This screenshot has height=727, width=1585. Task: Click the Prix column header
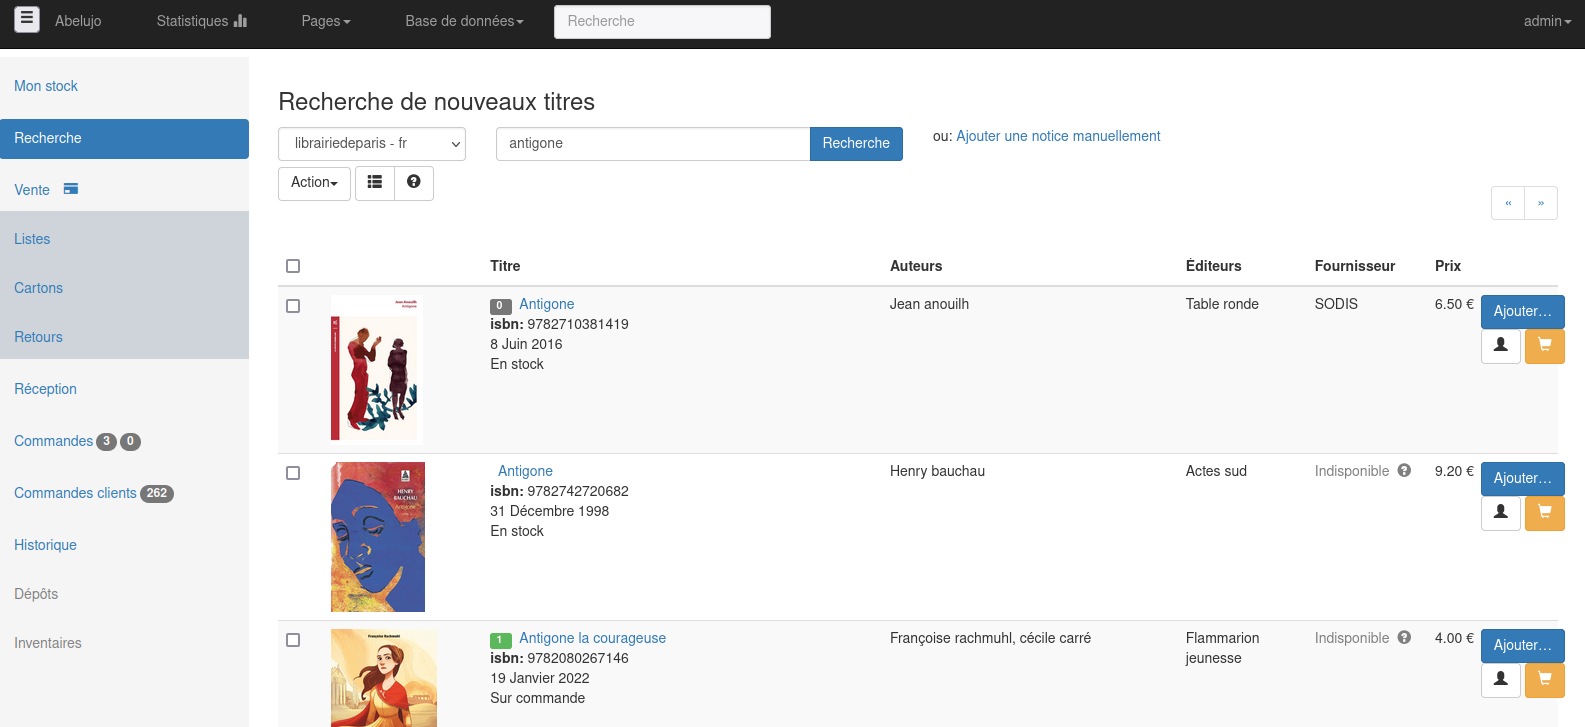point(1448,266)
